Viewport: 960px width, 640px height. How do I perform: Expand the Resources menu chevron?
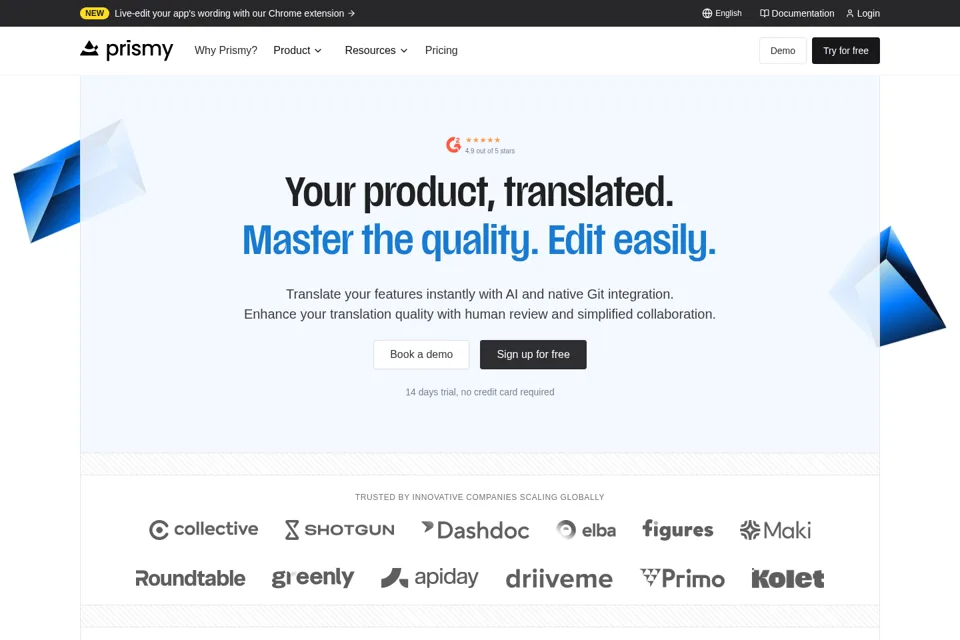[404, 51]
